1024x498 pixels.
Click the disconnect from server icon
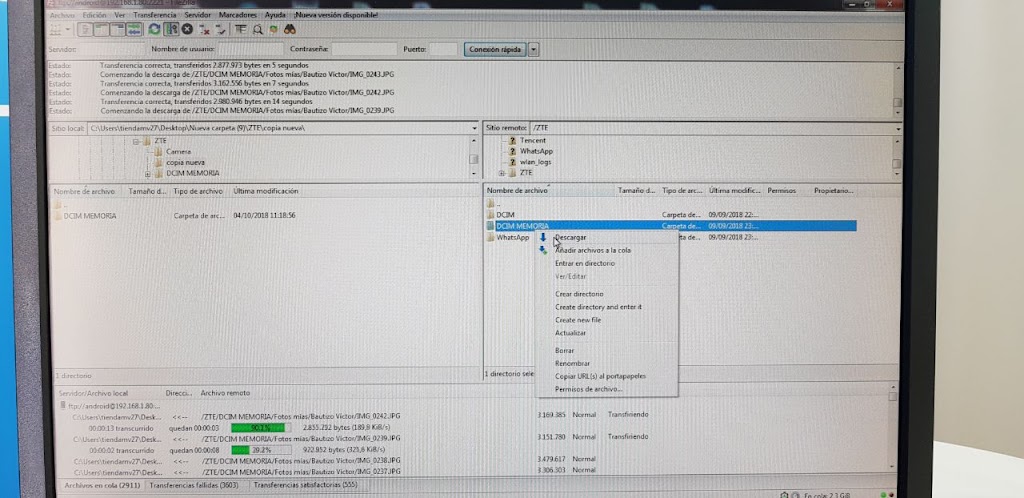tap(203, 30)
